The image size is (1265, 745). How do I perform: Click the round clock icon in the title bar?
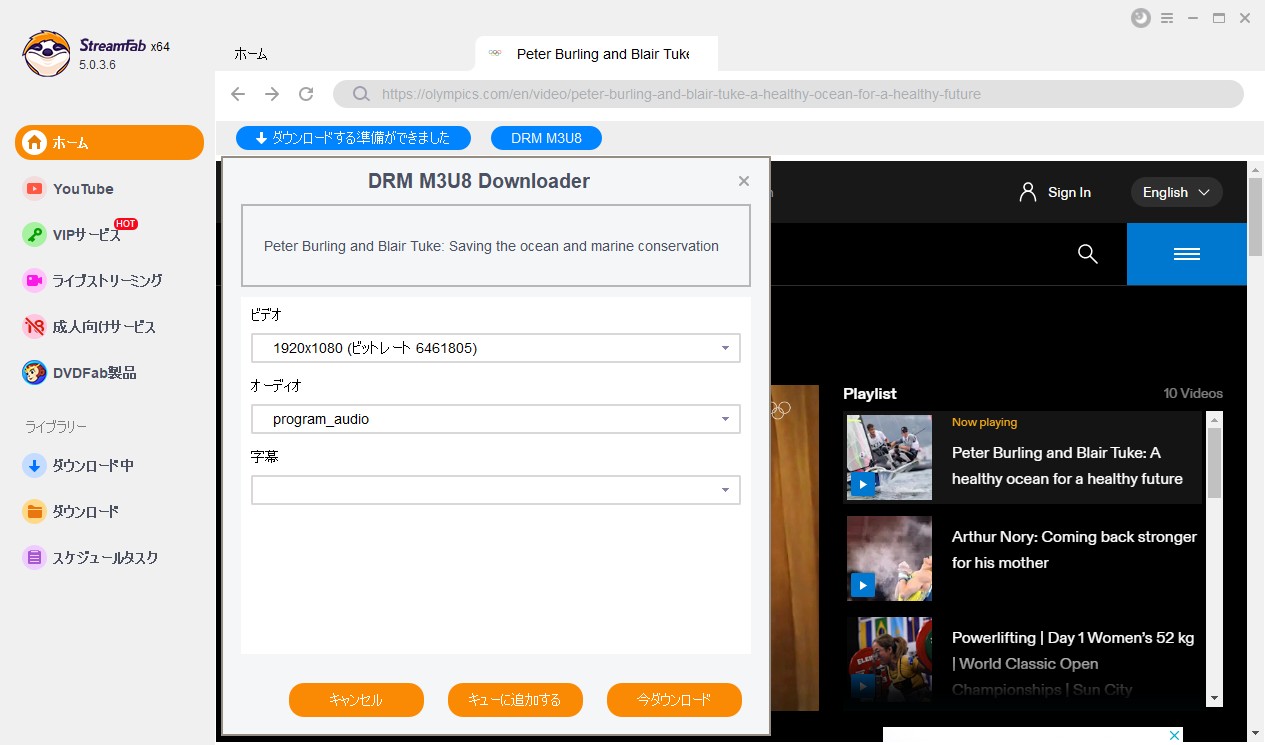point(1141,18)
